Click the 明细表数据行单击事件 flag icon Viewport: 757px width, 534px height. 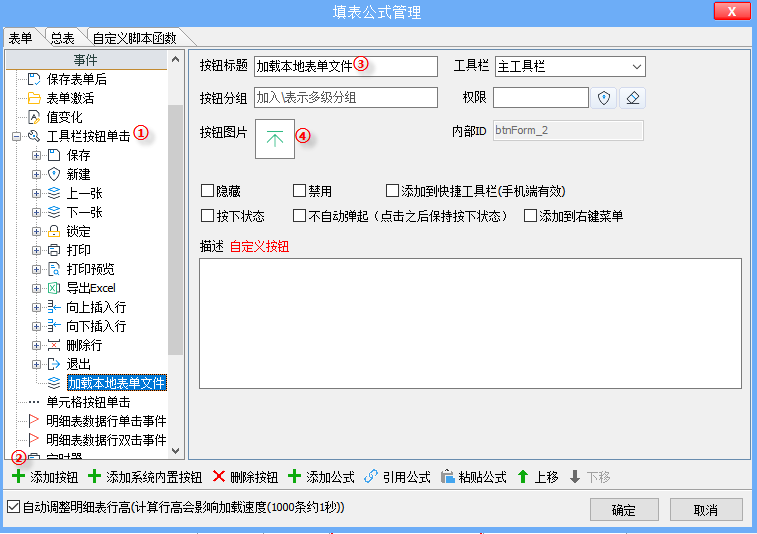click(34, 421)
